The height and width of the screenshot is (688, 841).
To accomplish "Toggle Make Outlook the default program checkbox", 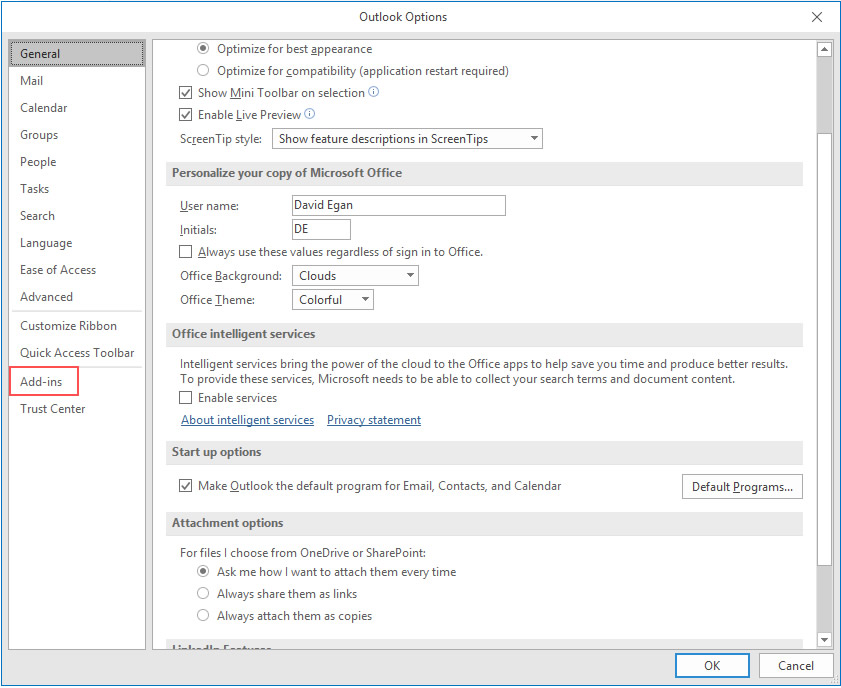I will coord(186,486).
